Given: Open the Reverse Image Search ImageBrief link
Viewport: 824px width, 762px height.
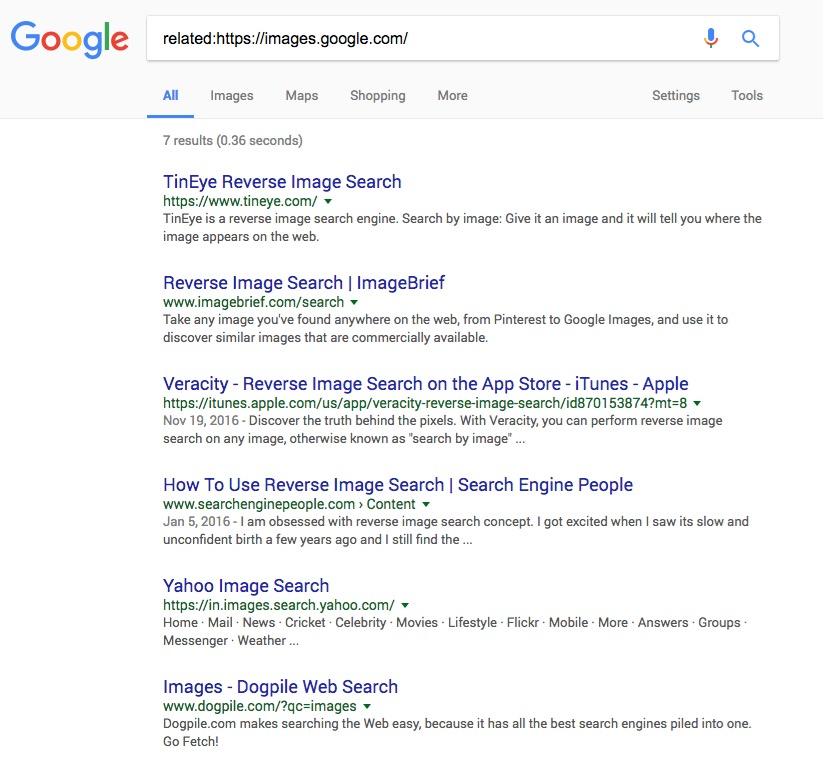Looking at the screenshot, I should point(304,283).
